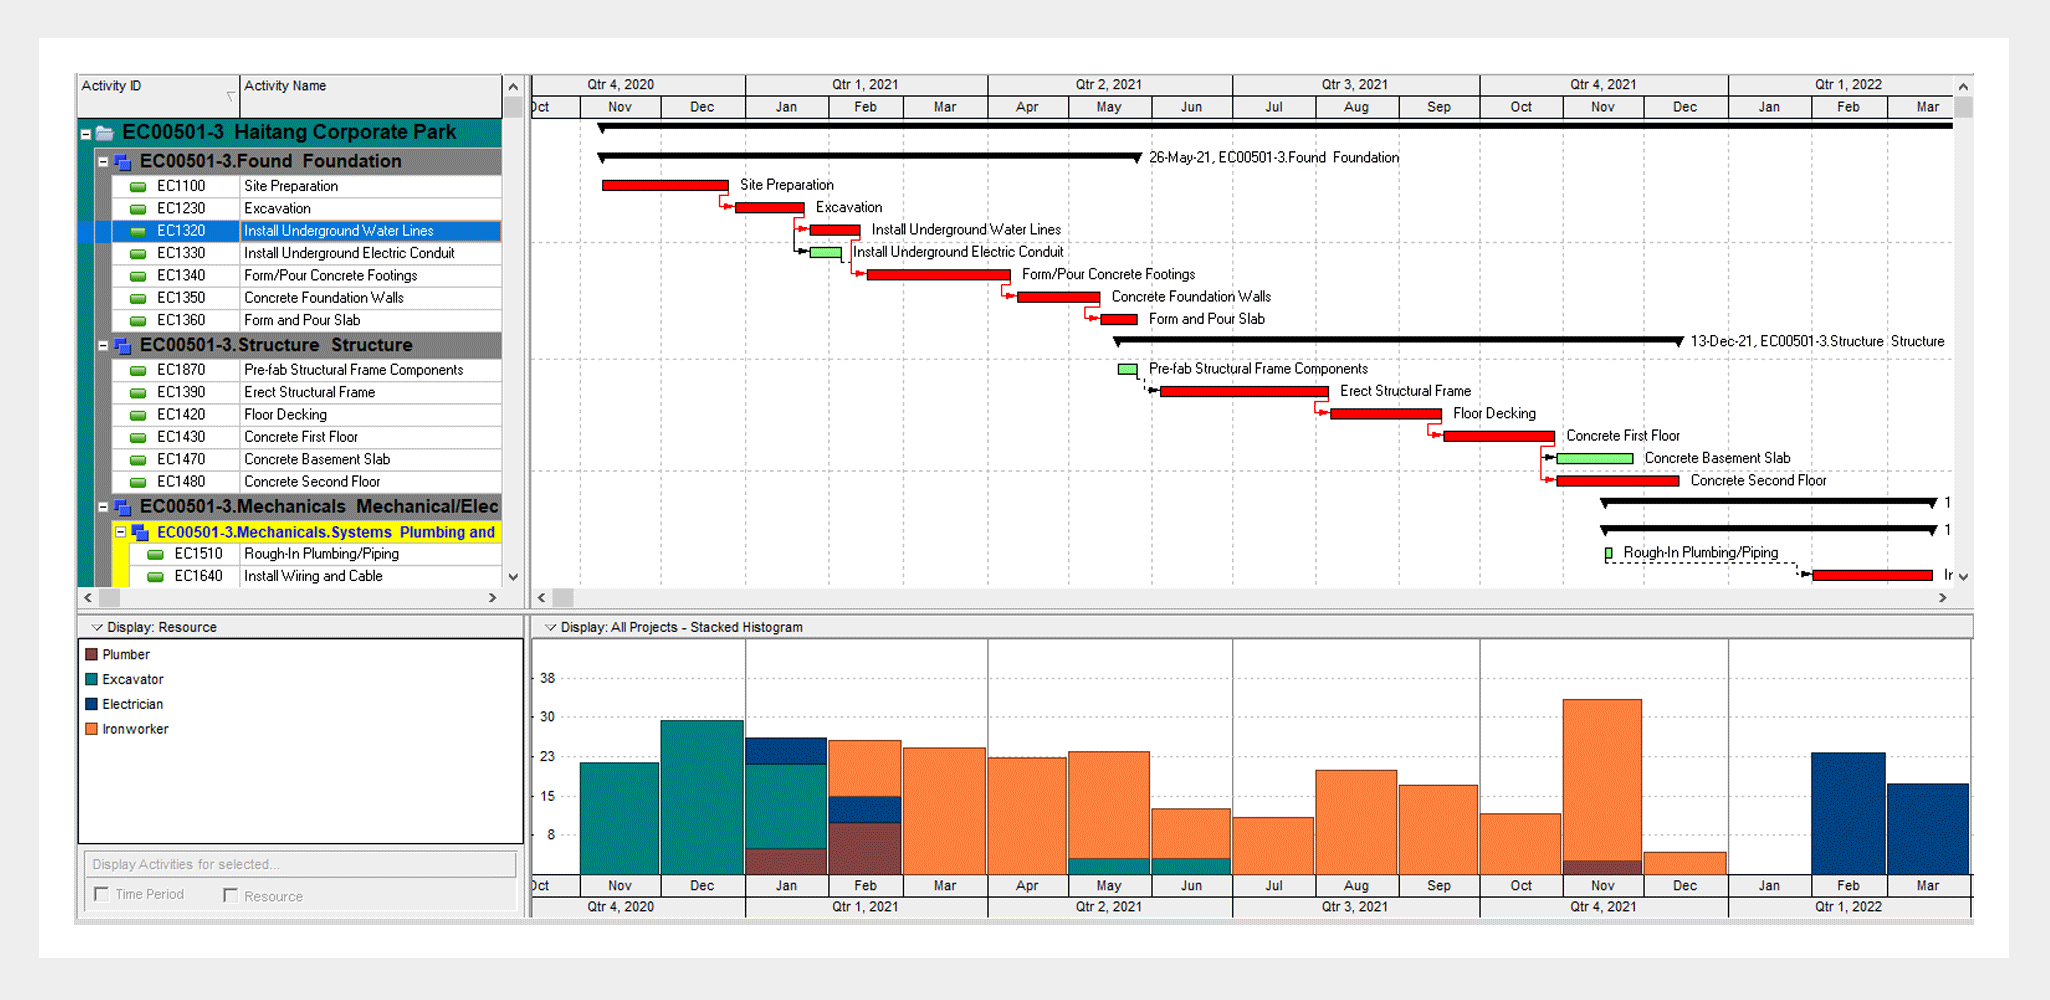Enable the Resource checkbox
Image resolution: width=2050 pixels, height=1000 pixels.
pos(231,895)
